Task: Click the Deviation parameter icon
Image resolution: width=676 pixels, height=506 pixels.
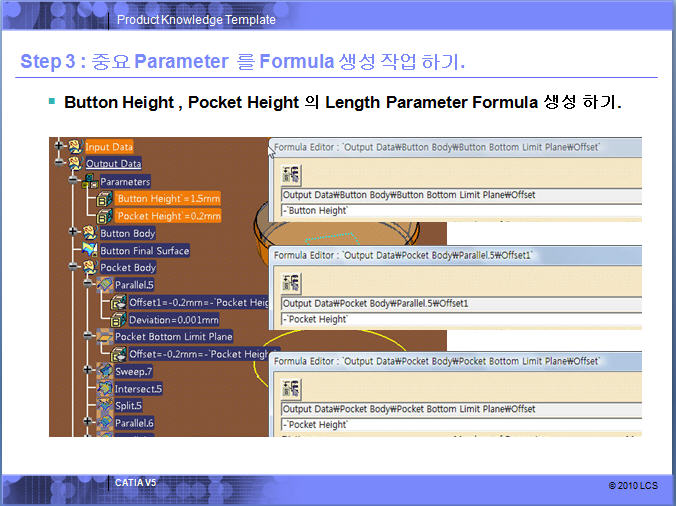Action: click(119, 319)
